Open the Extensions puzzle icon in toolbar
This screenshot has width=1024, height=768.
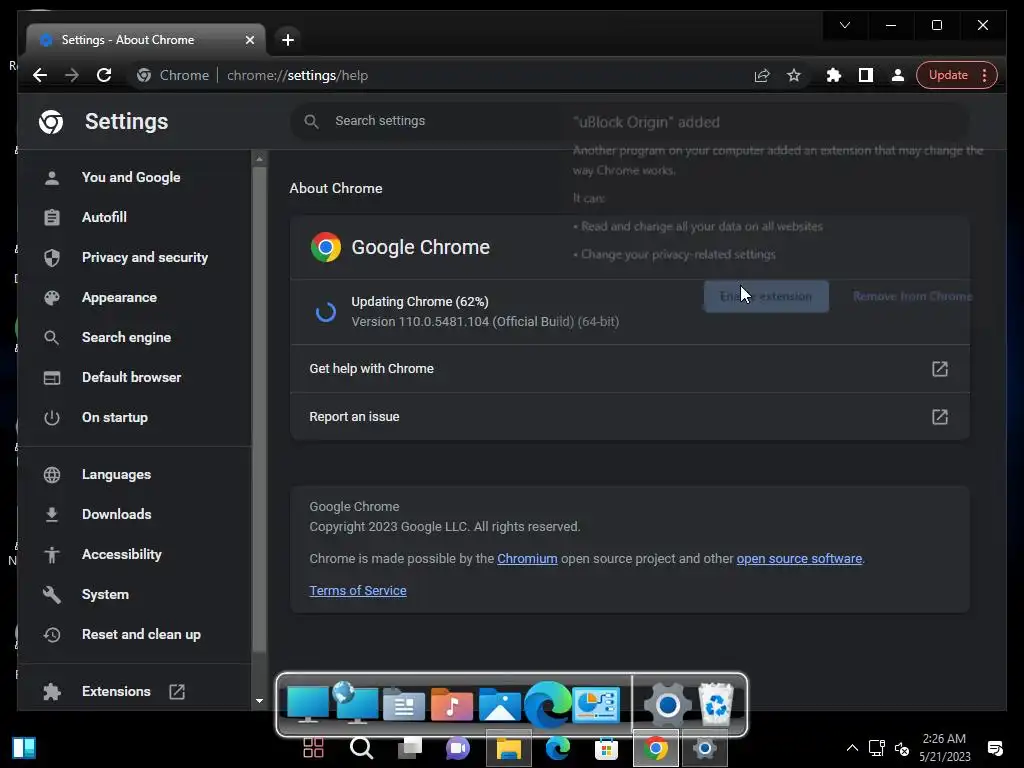[833, 75]
